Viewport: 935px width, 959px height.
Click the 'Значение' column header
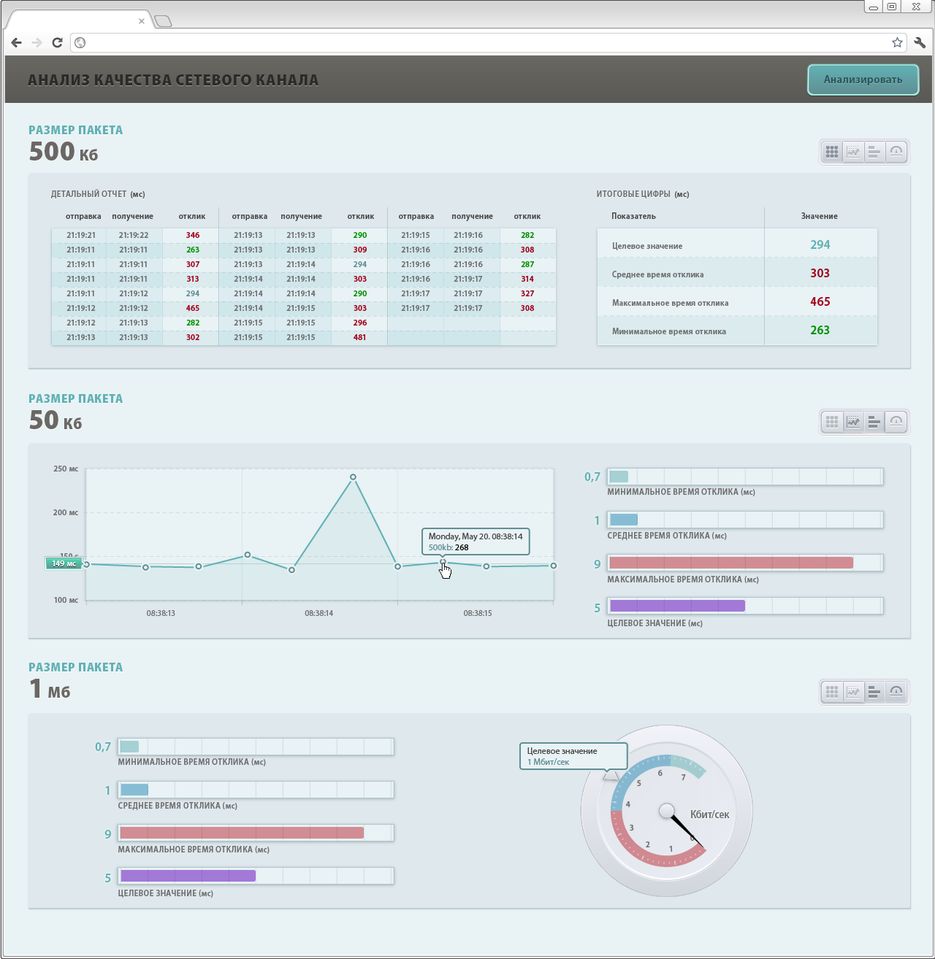pos(819,216)
